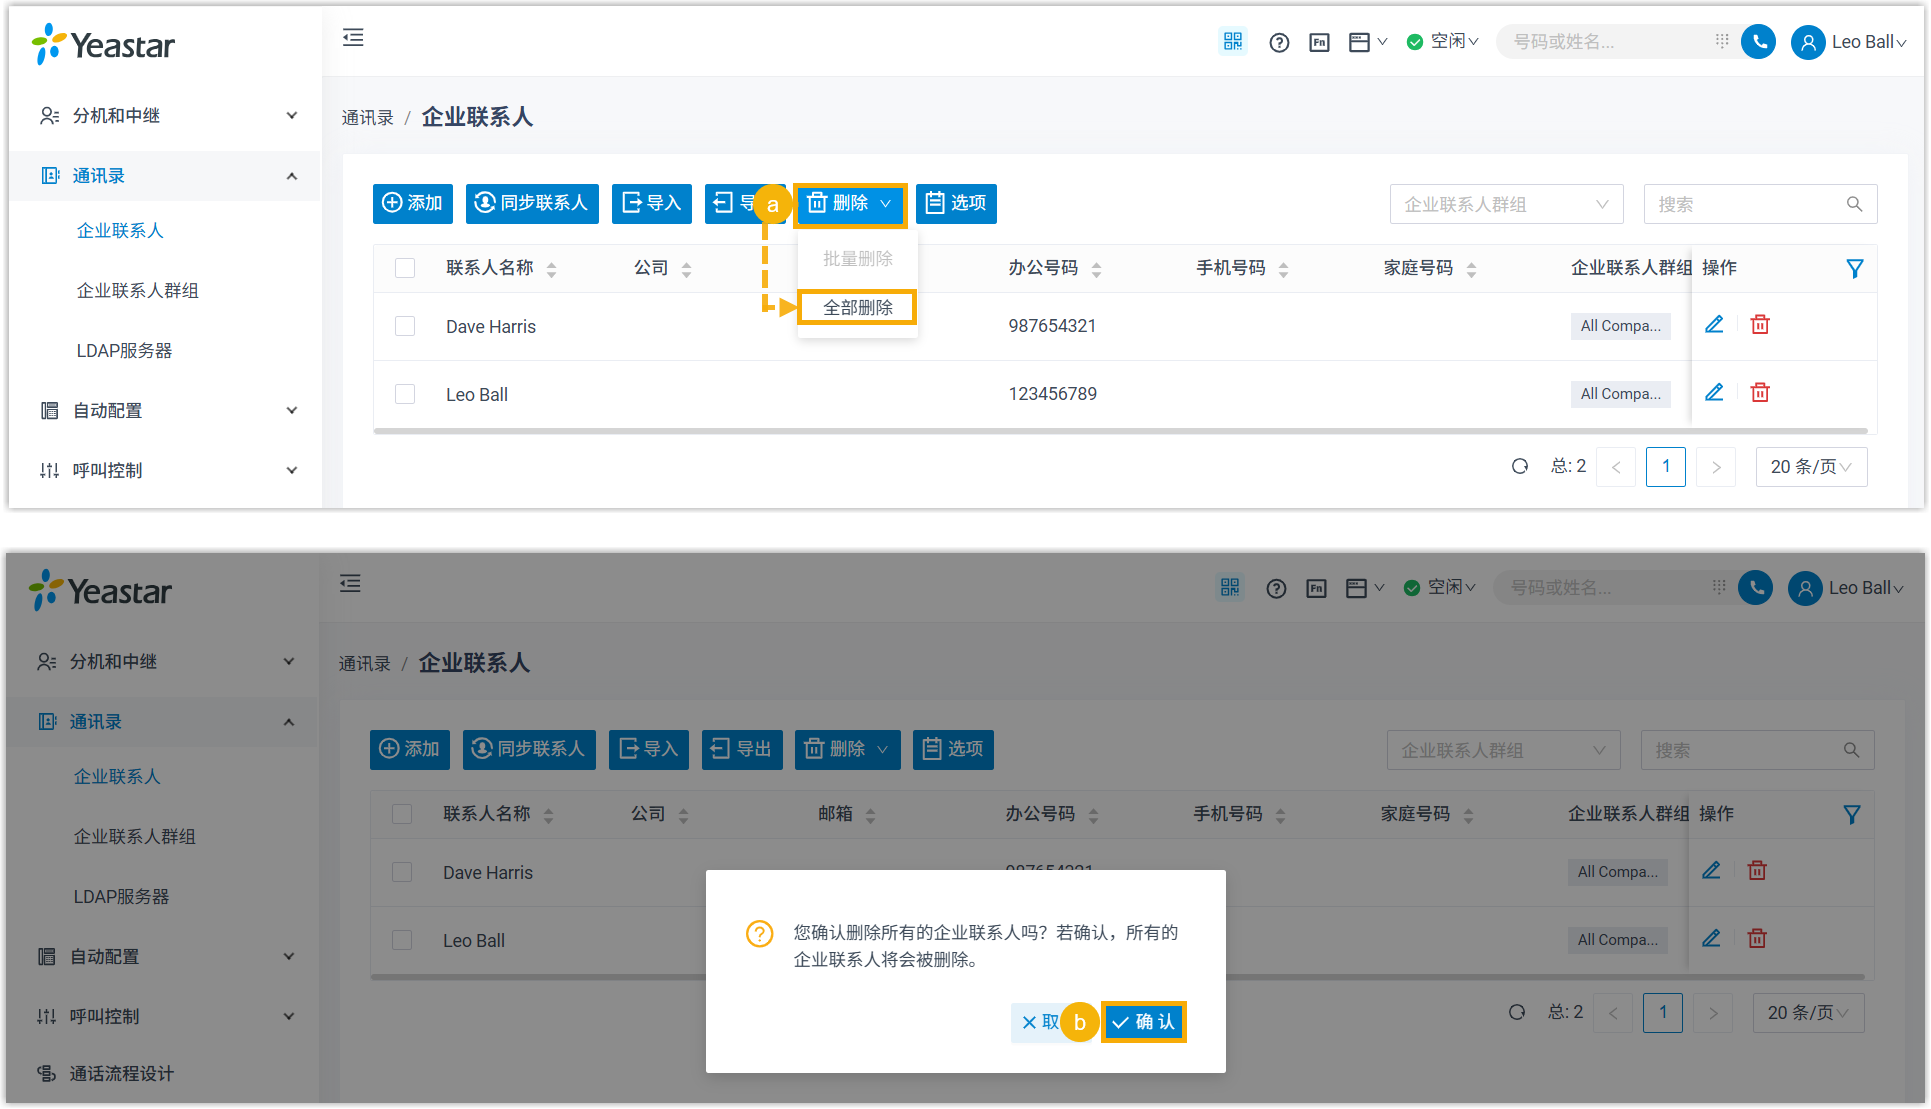Open the 20 条/页 page size dropdown

click(1810, 467)
